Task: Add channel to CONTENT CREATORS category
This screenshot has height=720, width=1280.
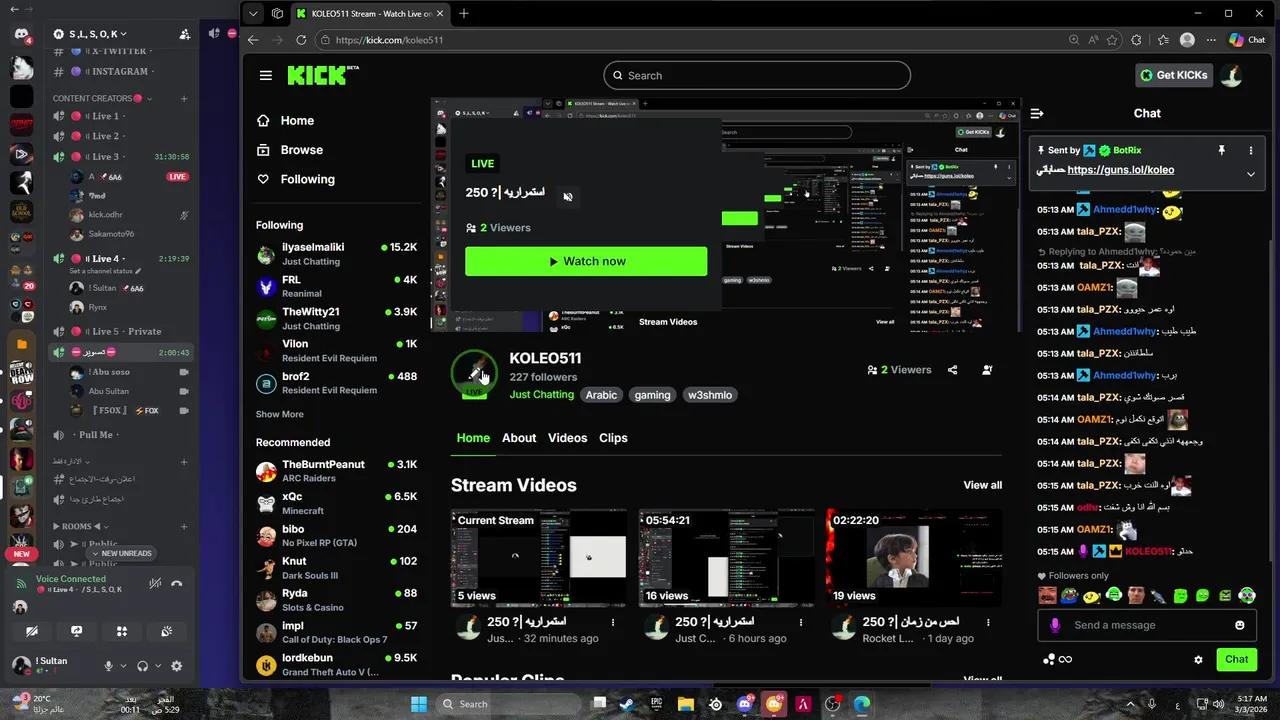Action: [184, 98]
